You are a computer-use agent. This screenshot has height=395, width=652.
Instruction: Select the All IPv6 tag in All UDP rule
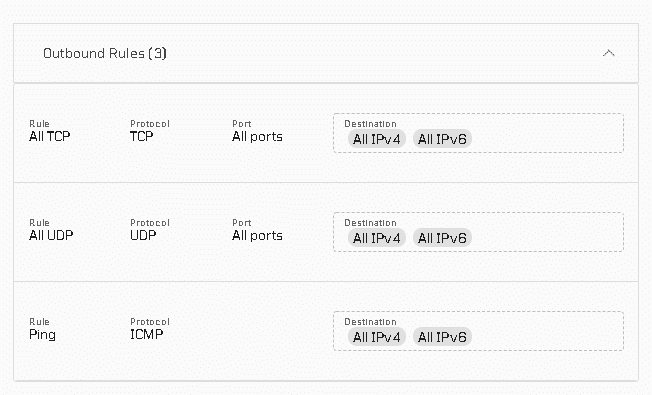click(x=442, y=238)
